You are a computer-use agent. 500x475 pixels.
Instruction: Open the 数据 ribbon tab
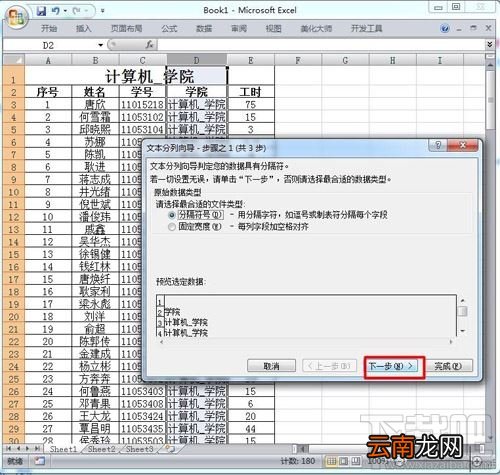204,29
